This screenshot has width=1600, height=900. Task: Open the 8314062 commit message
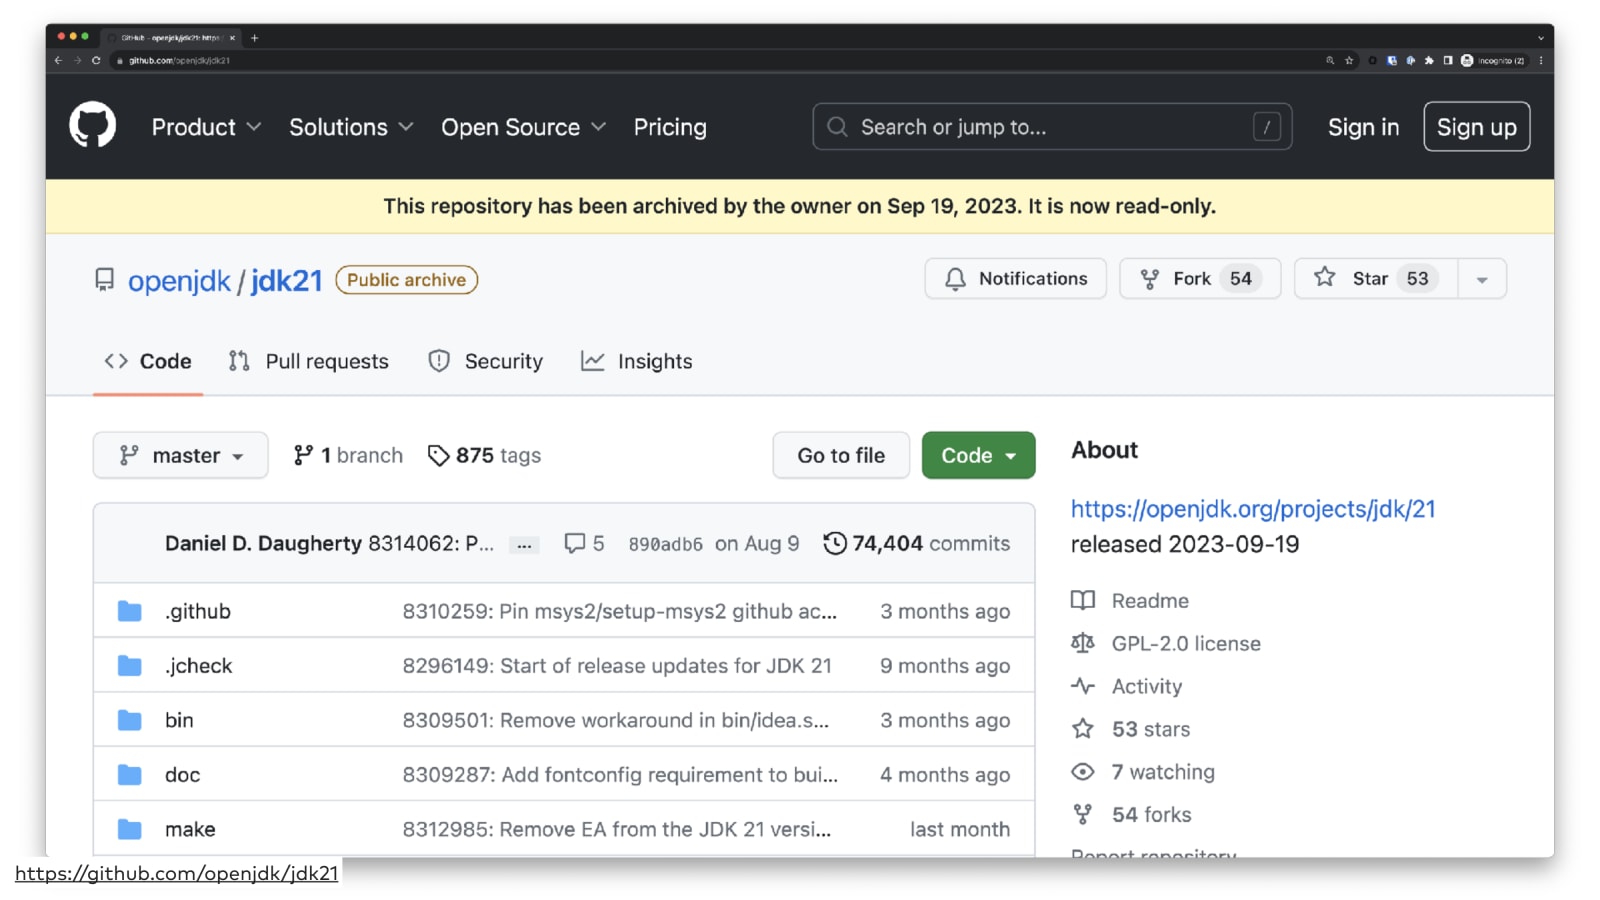(431, 543)
